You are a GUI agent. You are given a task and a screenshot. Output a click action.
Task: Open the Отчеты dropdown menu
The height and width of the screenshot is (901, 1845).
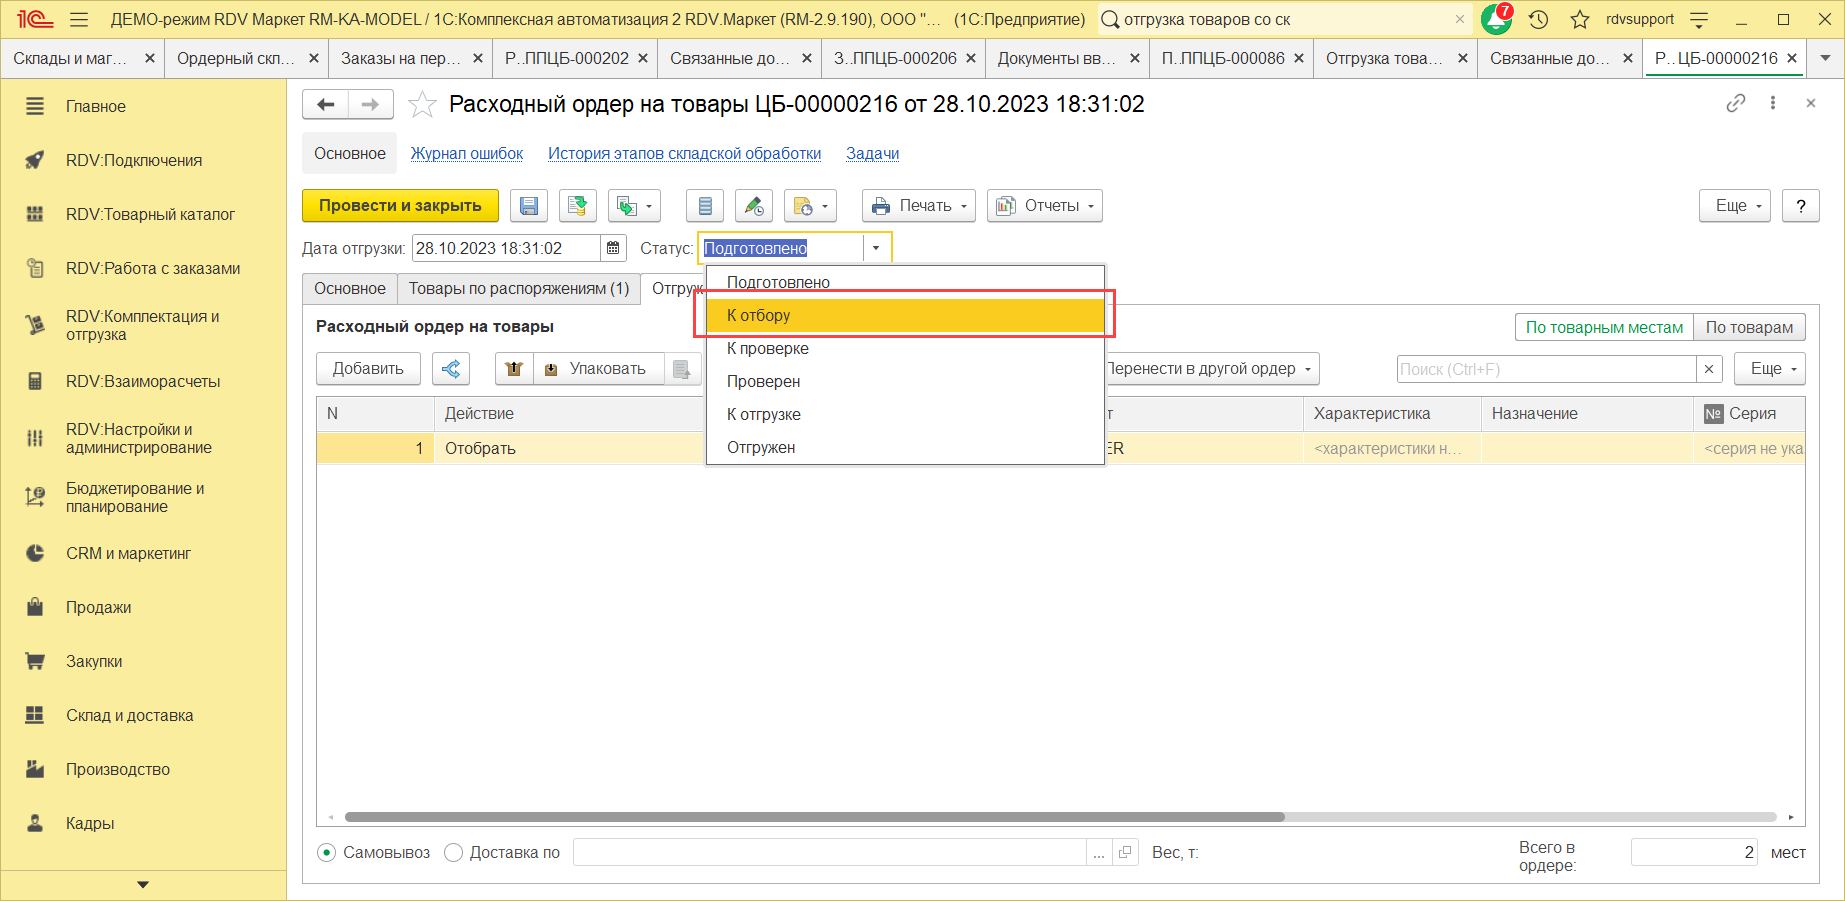point(1045,206)
